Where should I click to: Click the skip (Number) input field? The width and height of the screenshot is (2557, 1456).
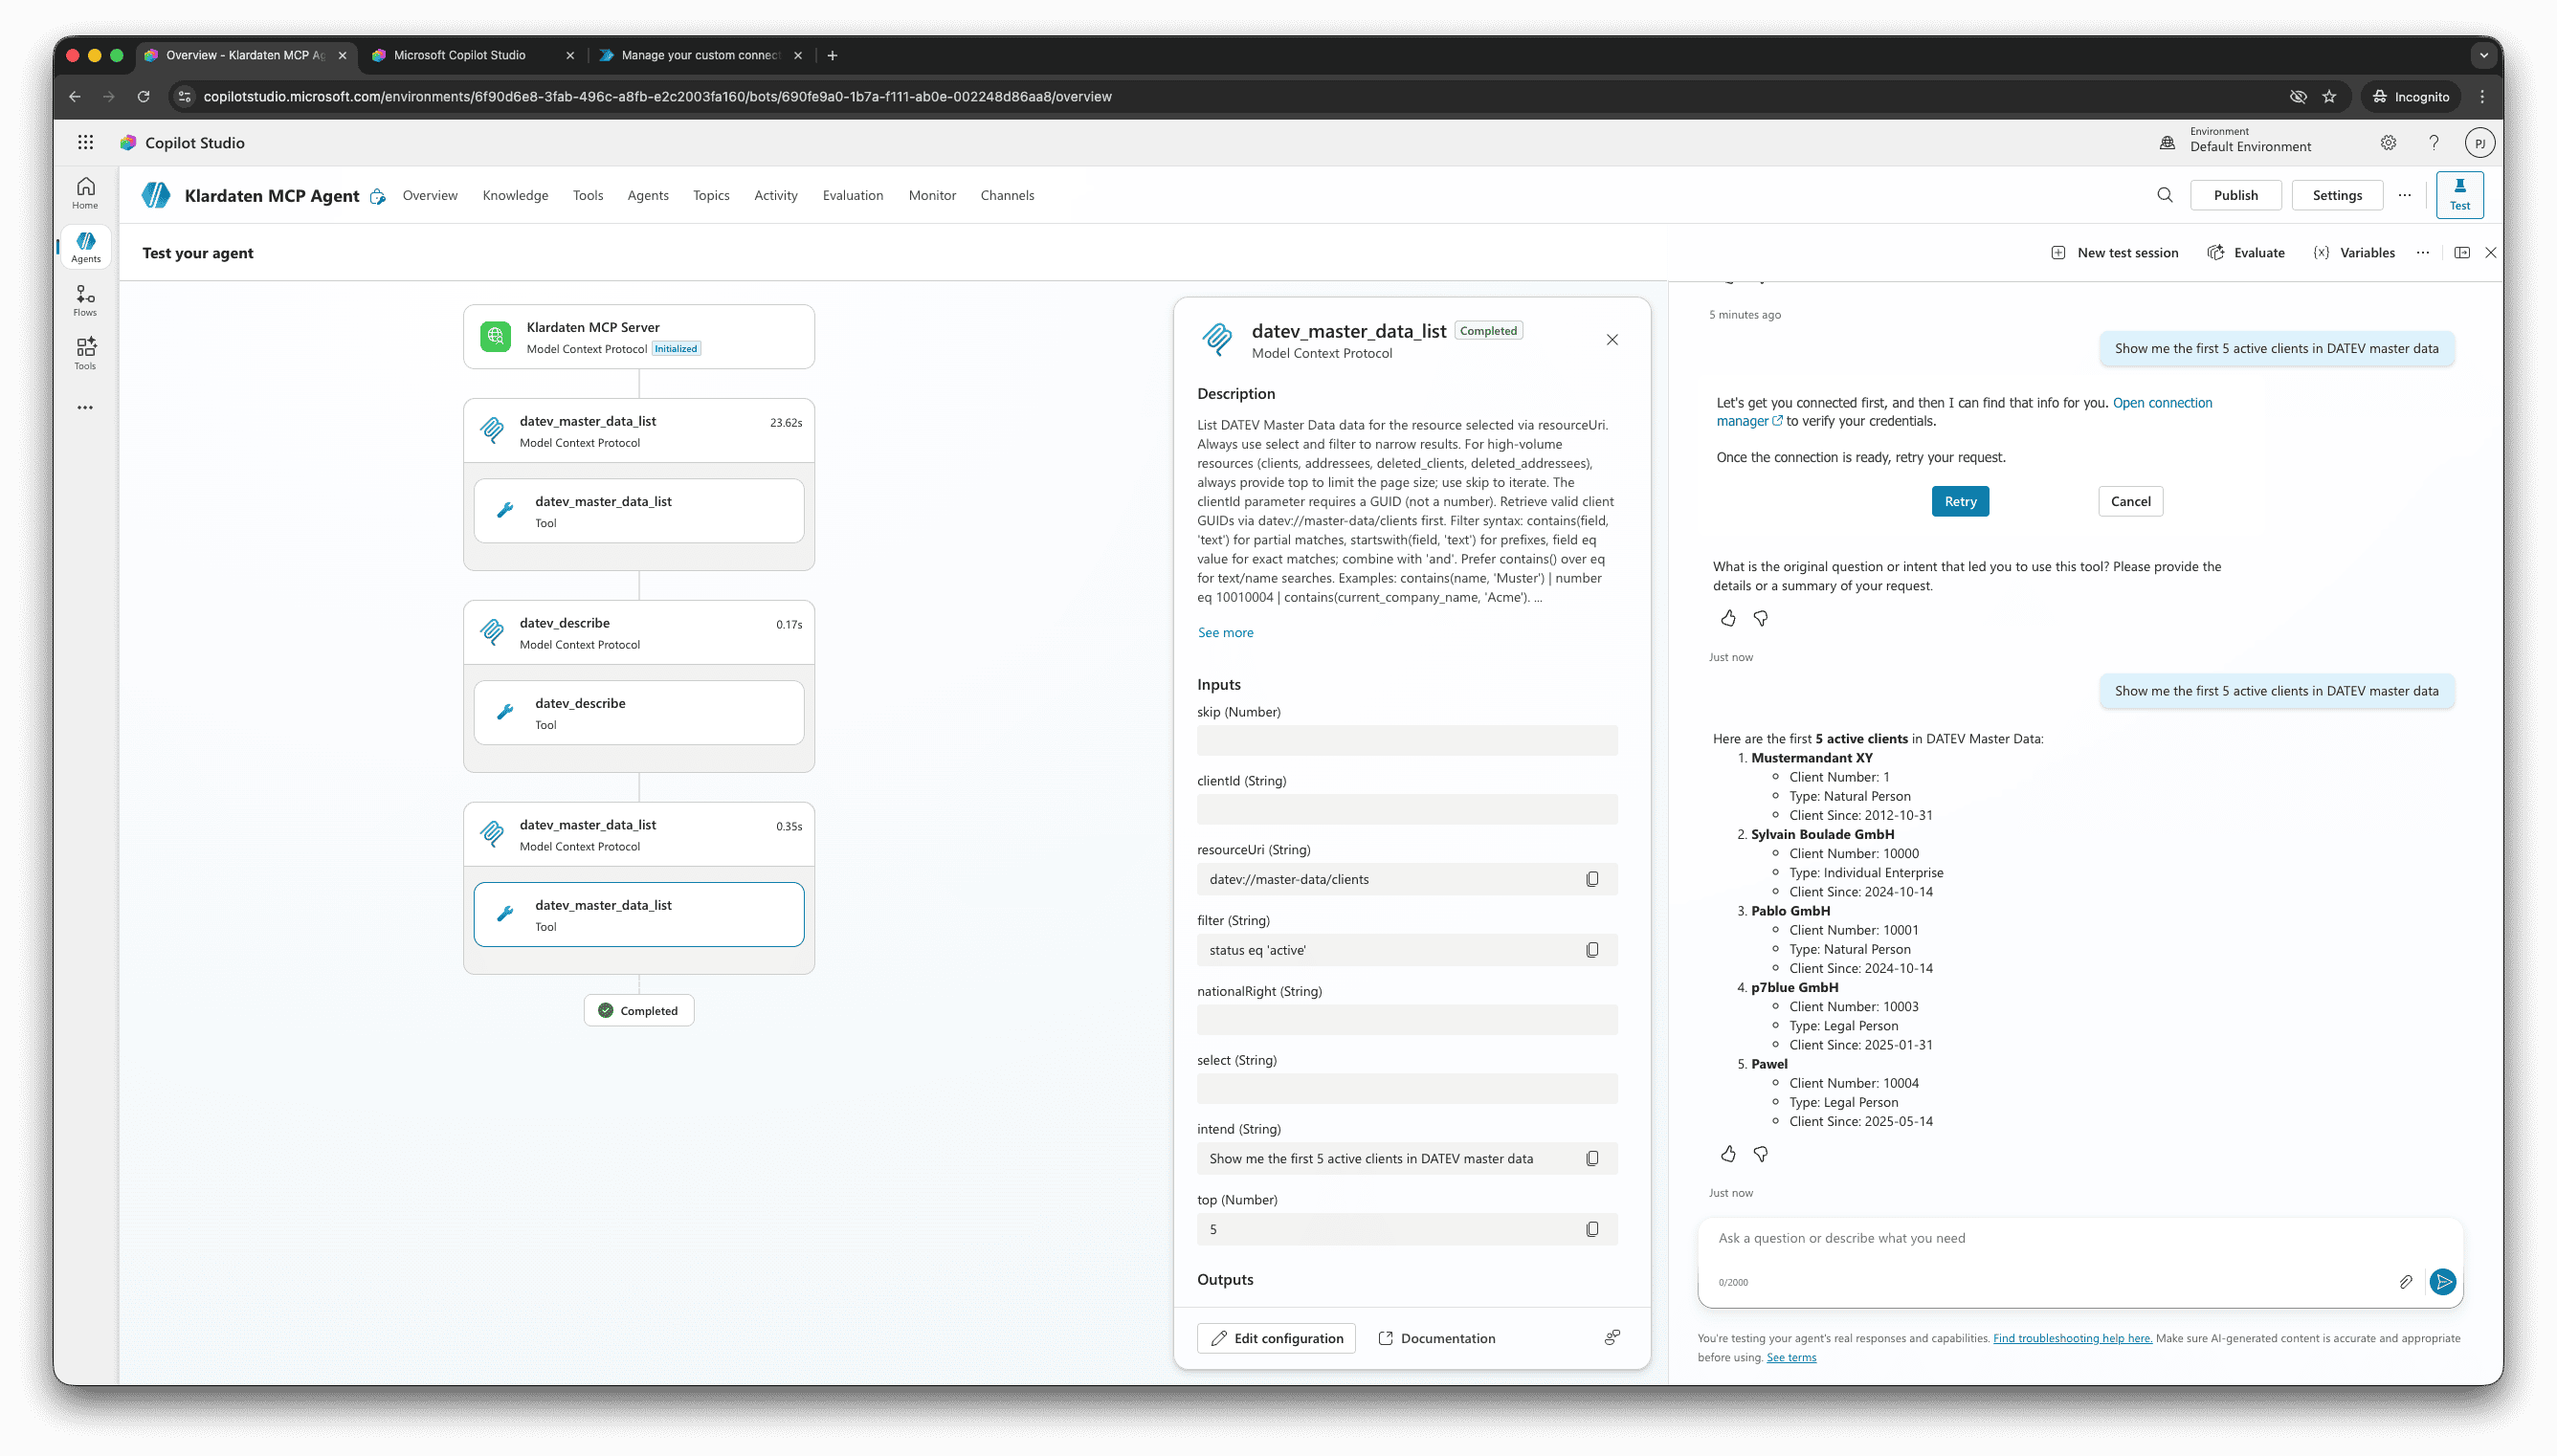click(x=1407, y=741)
